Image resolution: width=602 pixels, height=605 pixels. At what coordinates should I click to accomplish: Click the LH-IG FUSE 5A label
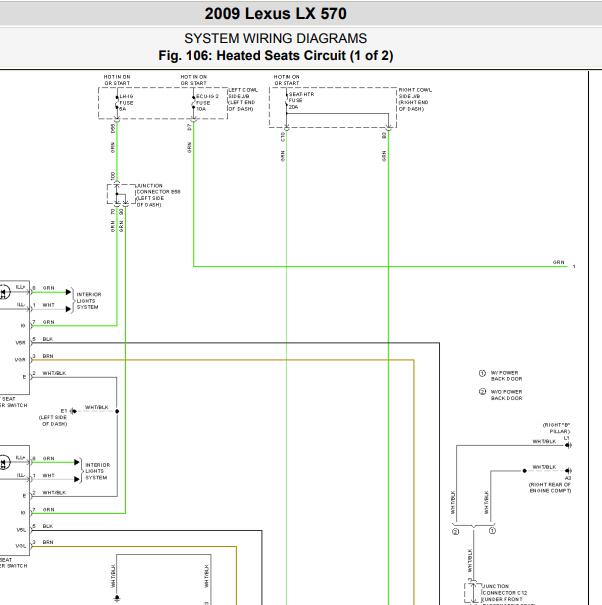click(x=126, y=103)
